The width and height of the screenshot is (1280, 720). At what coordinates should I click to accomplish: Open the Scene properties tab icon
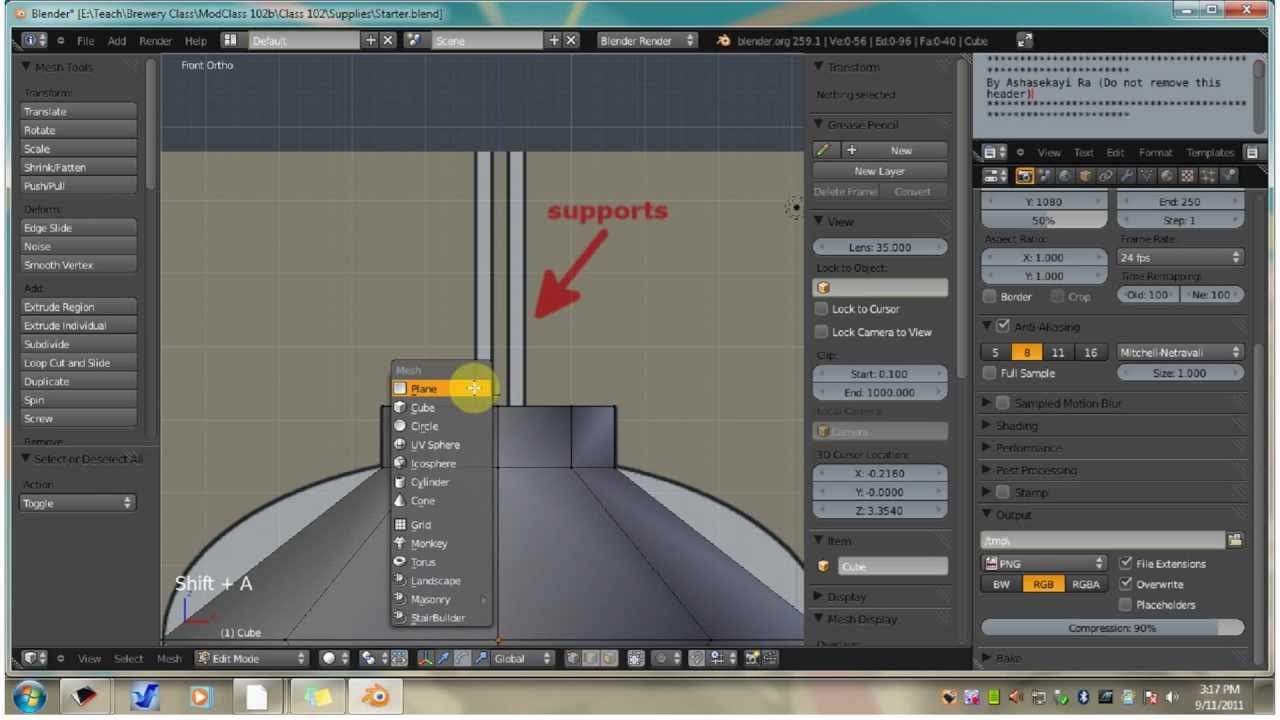[x=1046, y=176]
